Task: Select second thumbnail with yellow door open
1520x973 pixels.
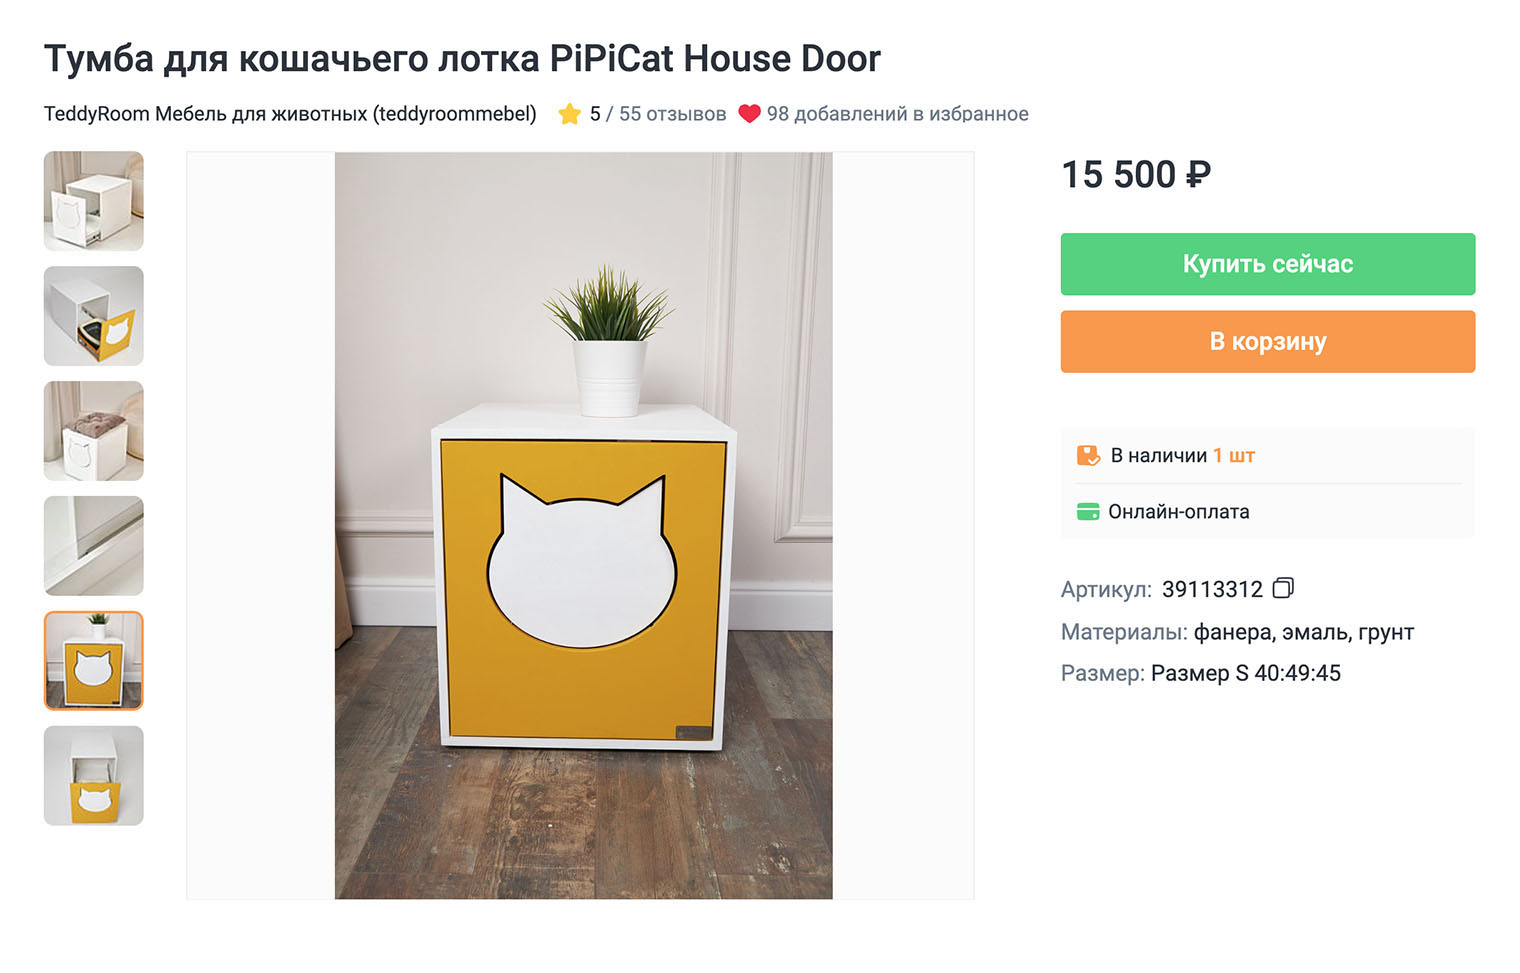Action: [x=94, y=316]
